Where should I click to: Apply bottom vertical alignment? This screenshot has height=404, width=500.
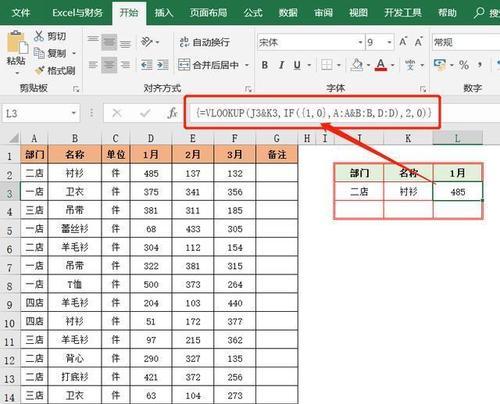pyautogui.click(x=125, y=43)
